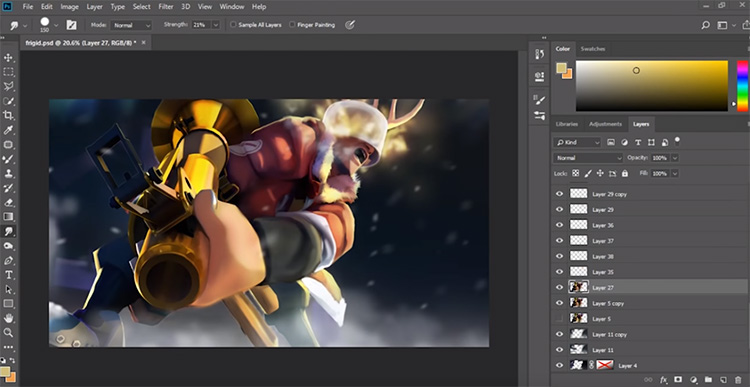This screenshot has height=387, width=750.
Task: Open the Layer menu
Action: (x=95, y=7)
